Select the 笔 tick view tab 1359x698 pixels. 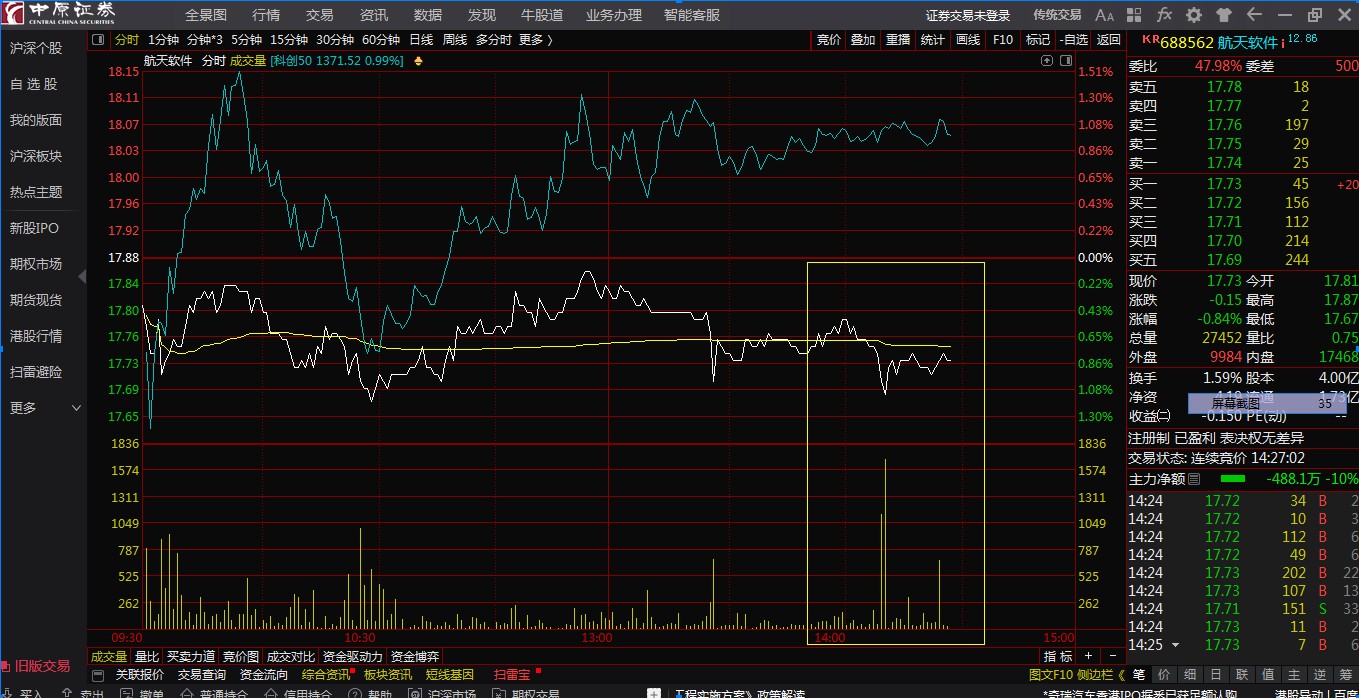click(x=1139, y=675)
